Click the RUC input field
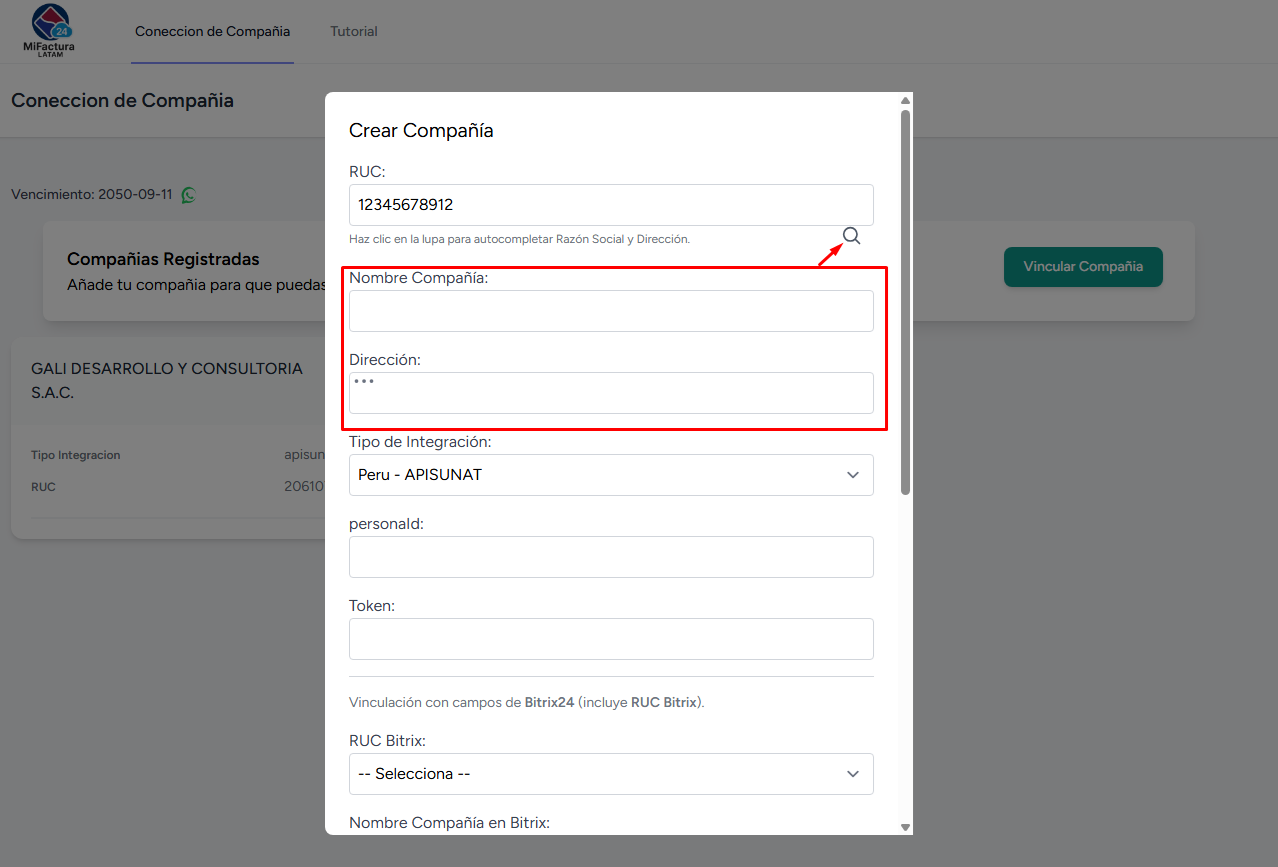This screenshot has height=867, width=1278. 610,205
